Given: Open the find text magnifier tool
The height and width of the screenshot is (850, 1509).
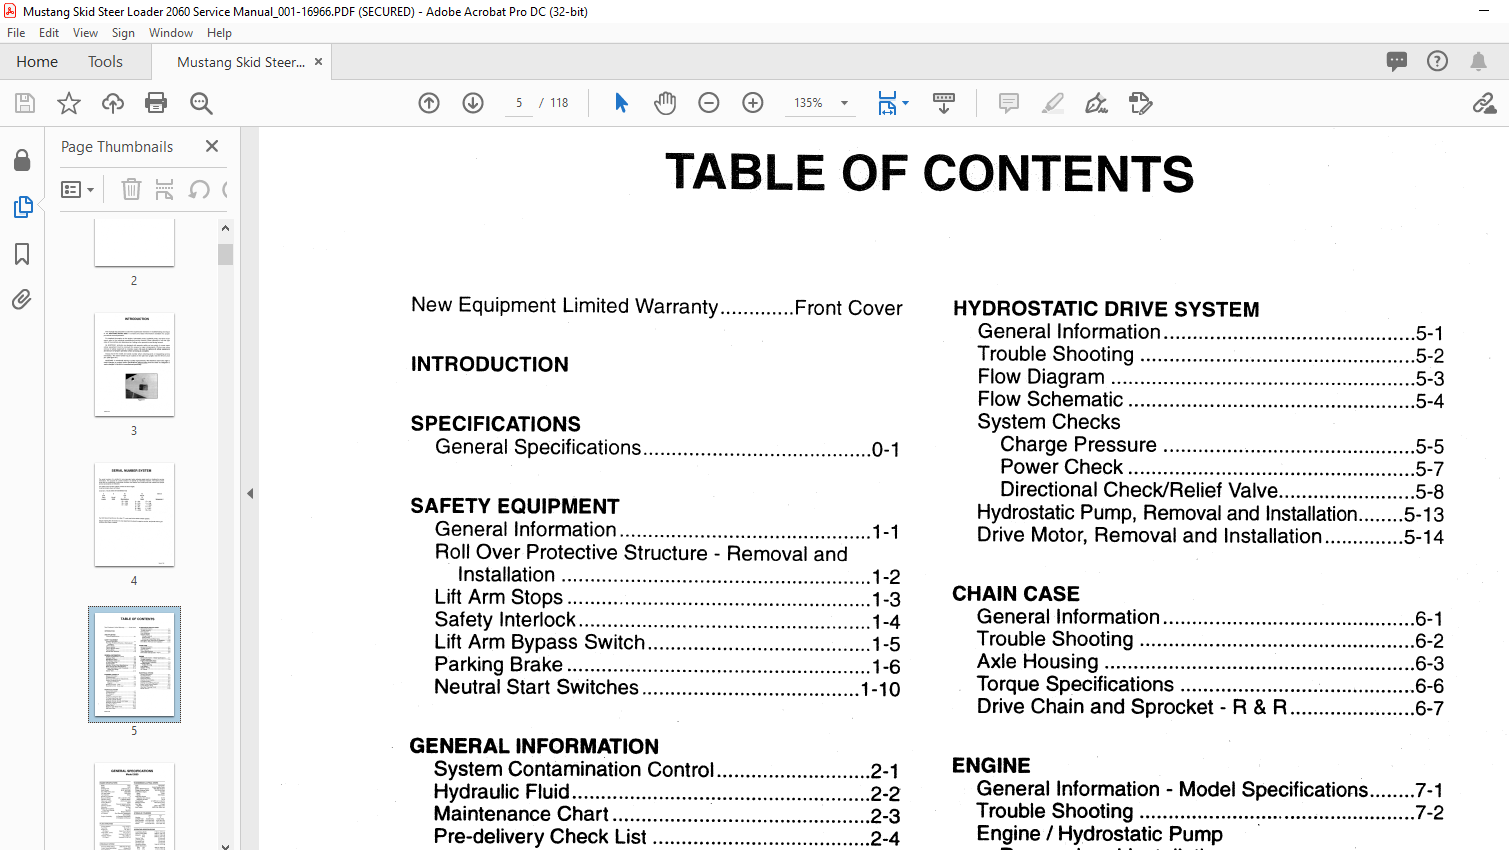Looking at the screenshot, I should (201, 103).
